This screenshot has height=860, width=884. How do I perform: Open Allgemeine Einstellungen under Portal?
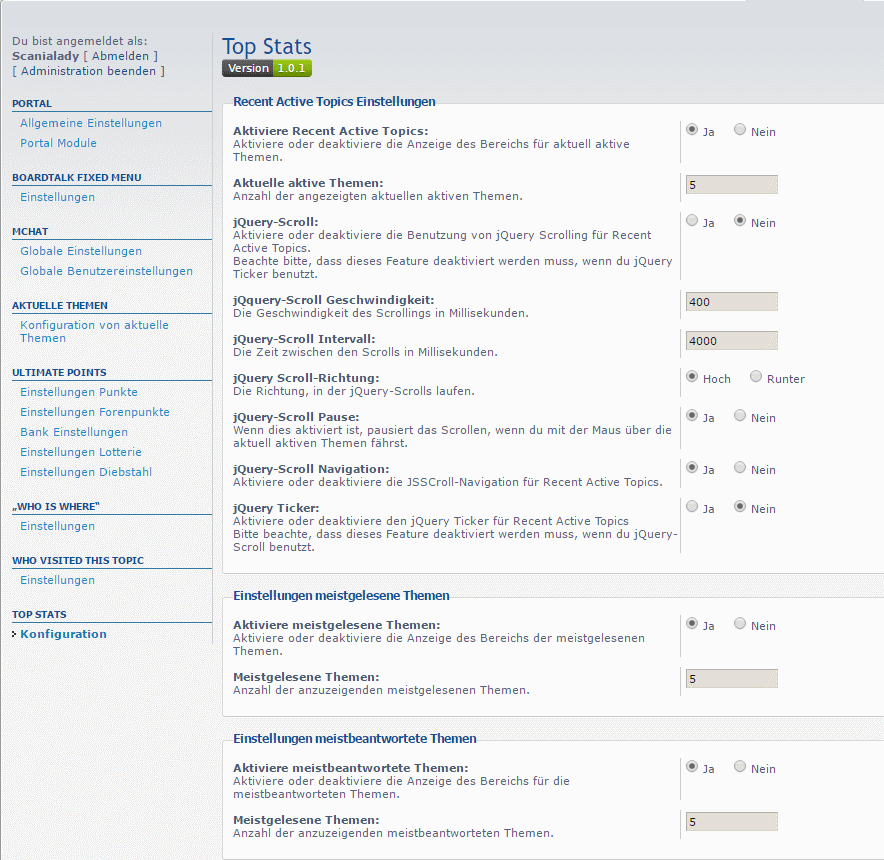click(x=91, y=123)
